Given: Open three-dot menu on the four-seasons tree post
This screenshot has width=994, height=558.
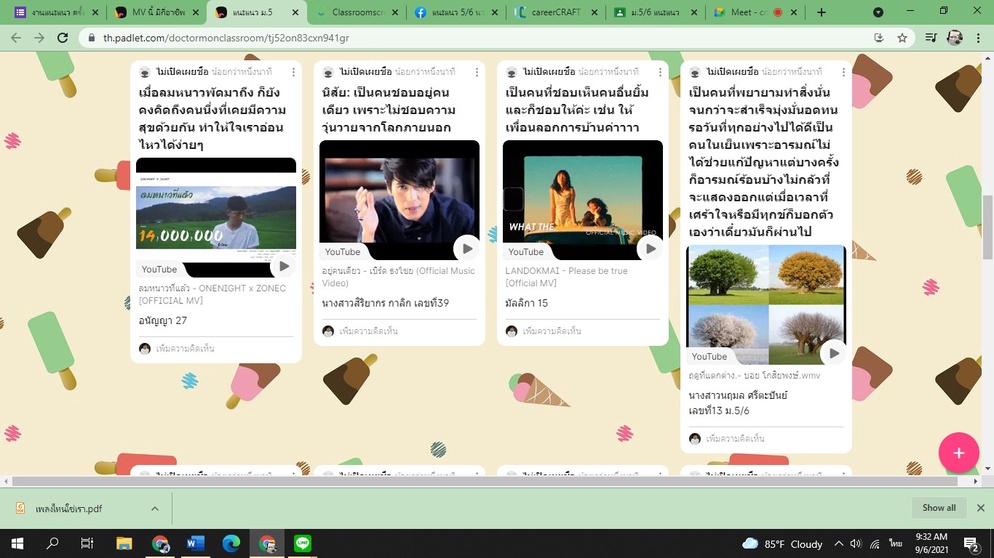Looking at the screenshot, I should coord(843,72).
